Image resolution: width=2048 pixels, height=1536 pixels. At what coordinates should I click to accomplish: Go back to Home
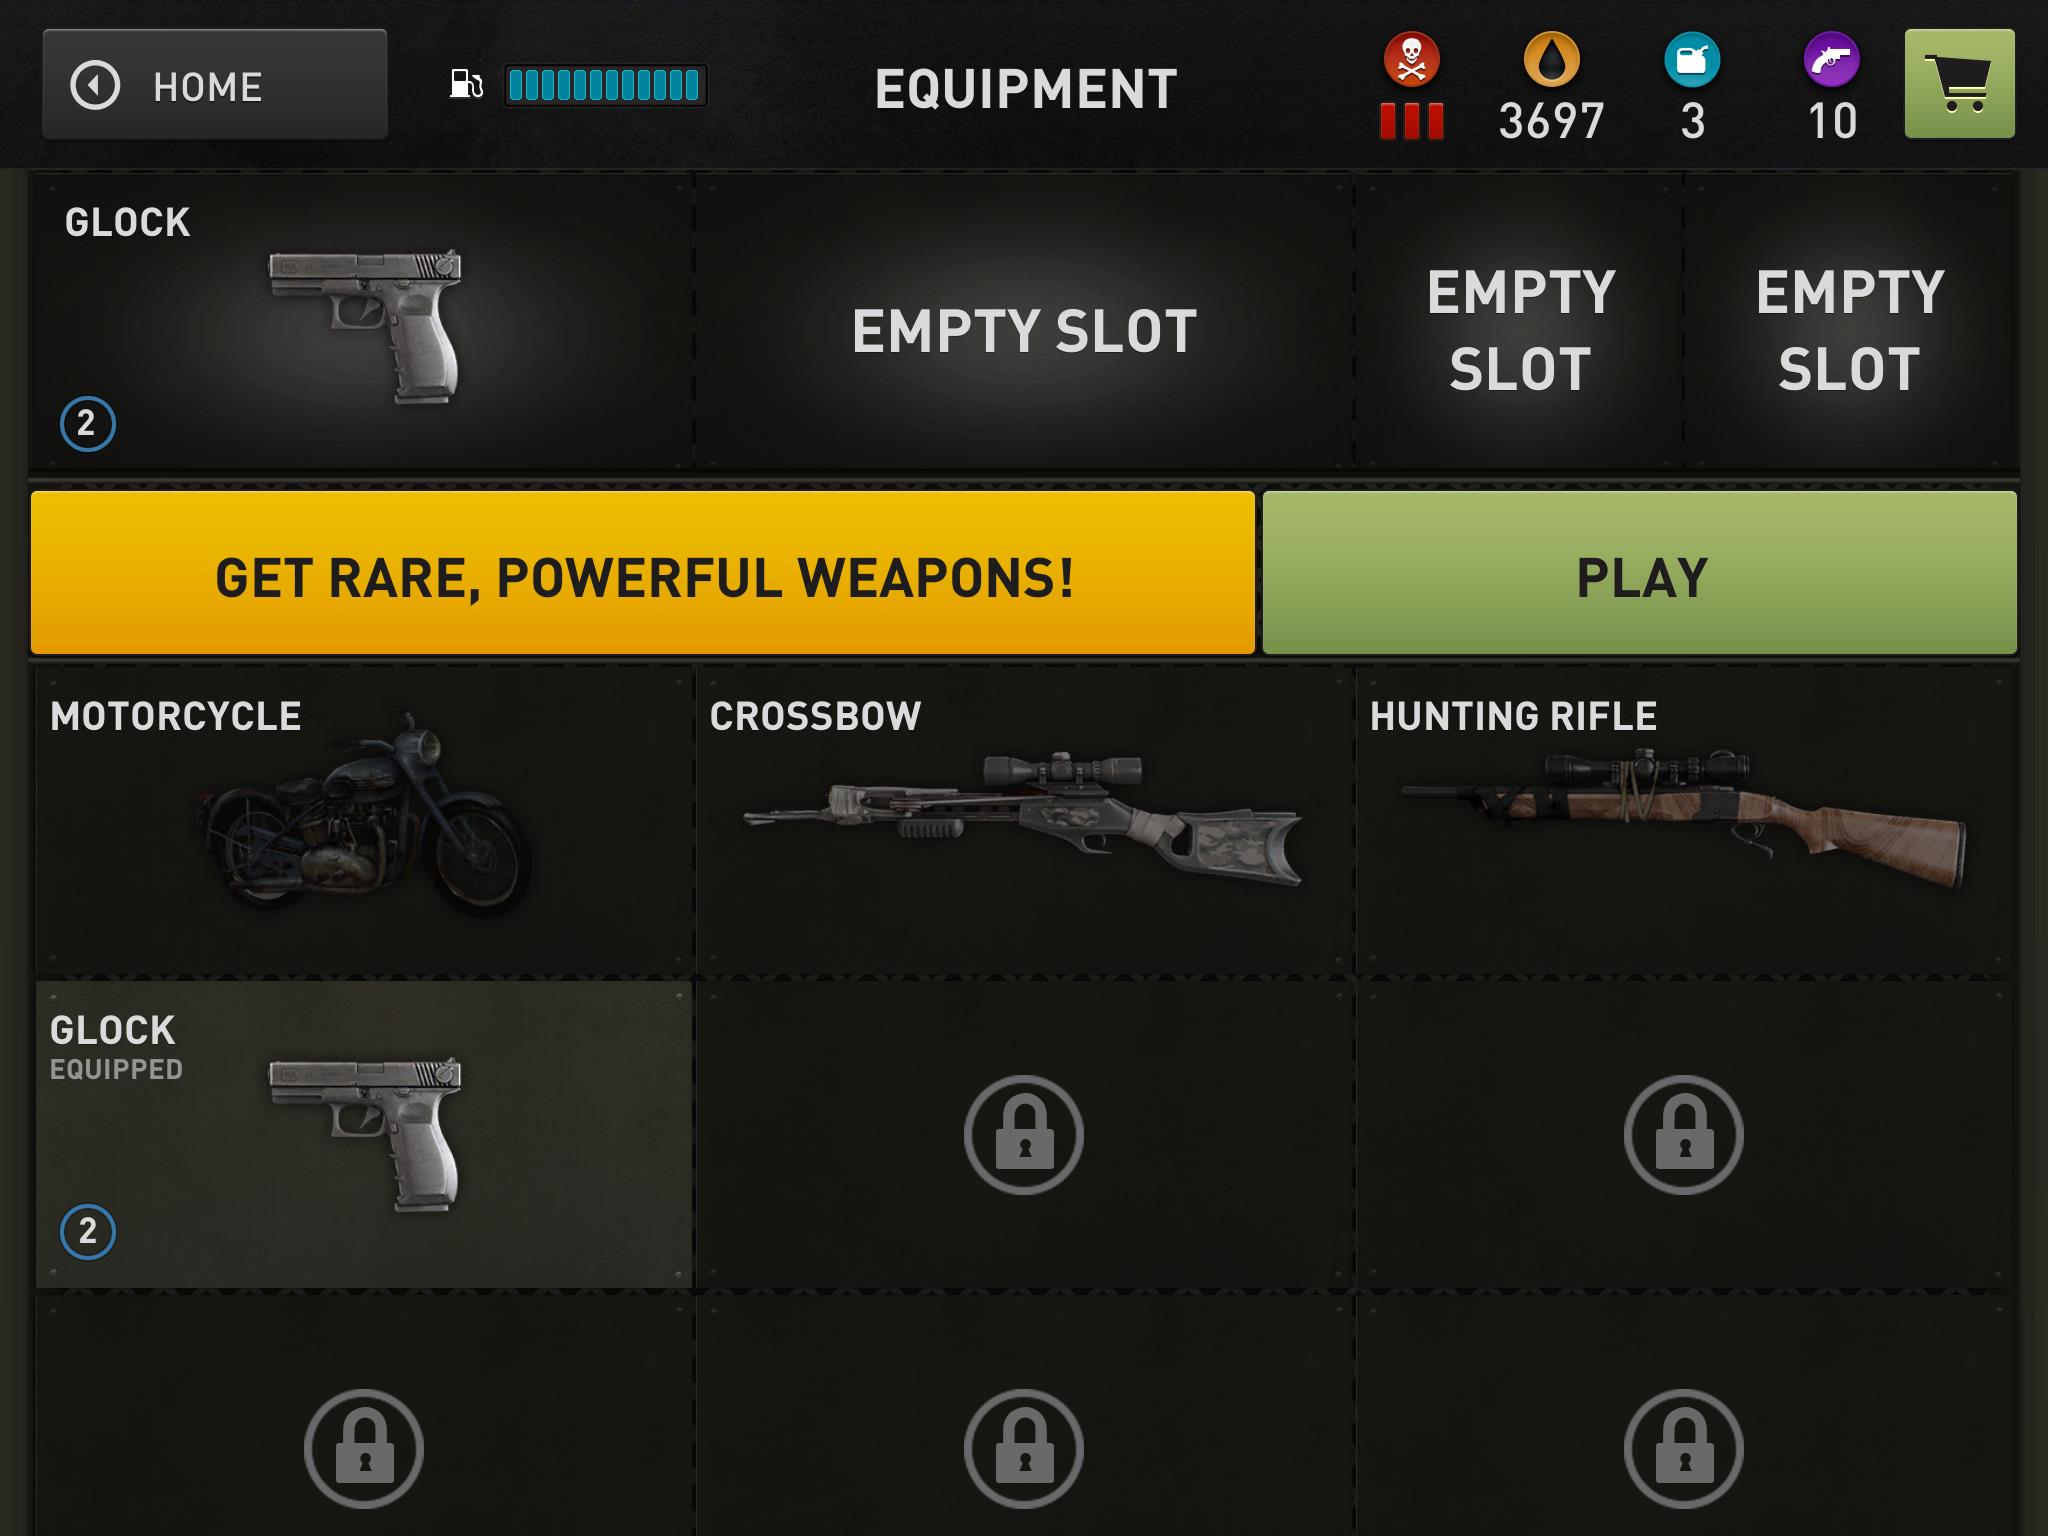click(215, 84)
